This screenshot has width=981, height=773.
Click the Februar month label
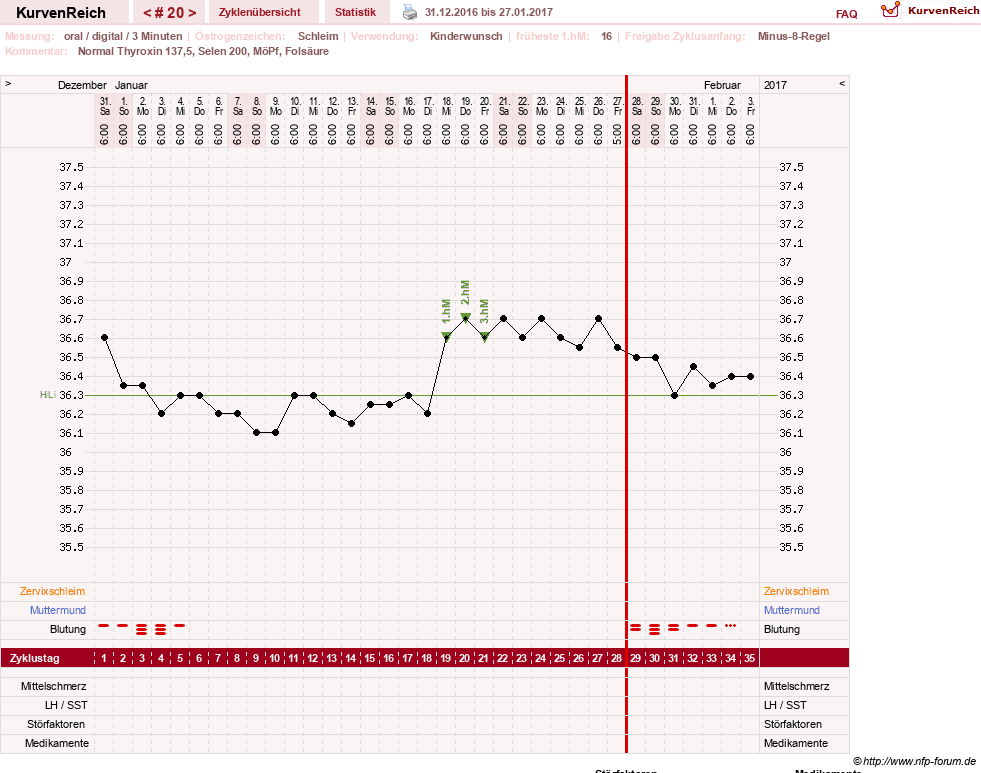(x=722, y=85)
